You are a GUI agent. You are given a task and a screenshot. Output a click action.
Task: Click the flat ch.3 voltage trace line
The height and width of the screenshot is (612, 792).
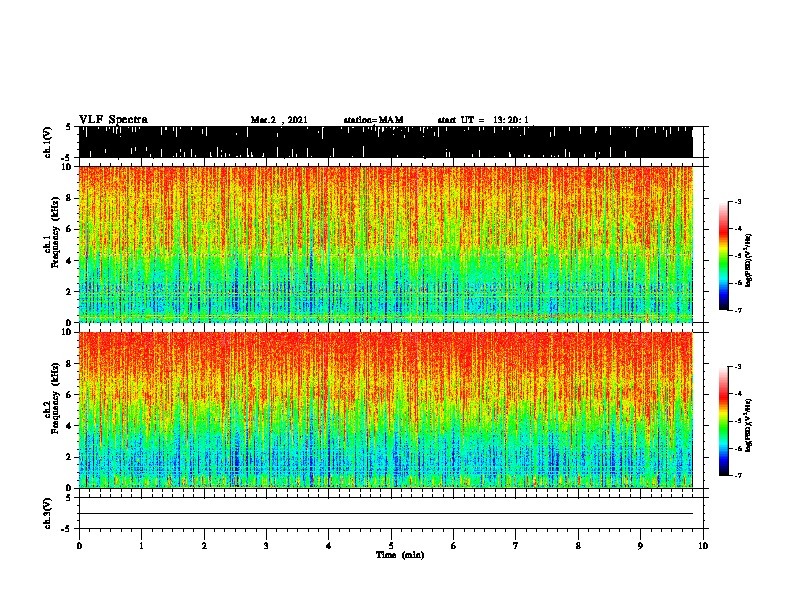click(x=385, y=514)
